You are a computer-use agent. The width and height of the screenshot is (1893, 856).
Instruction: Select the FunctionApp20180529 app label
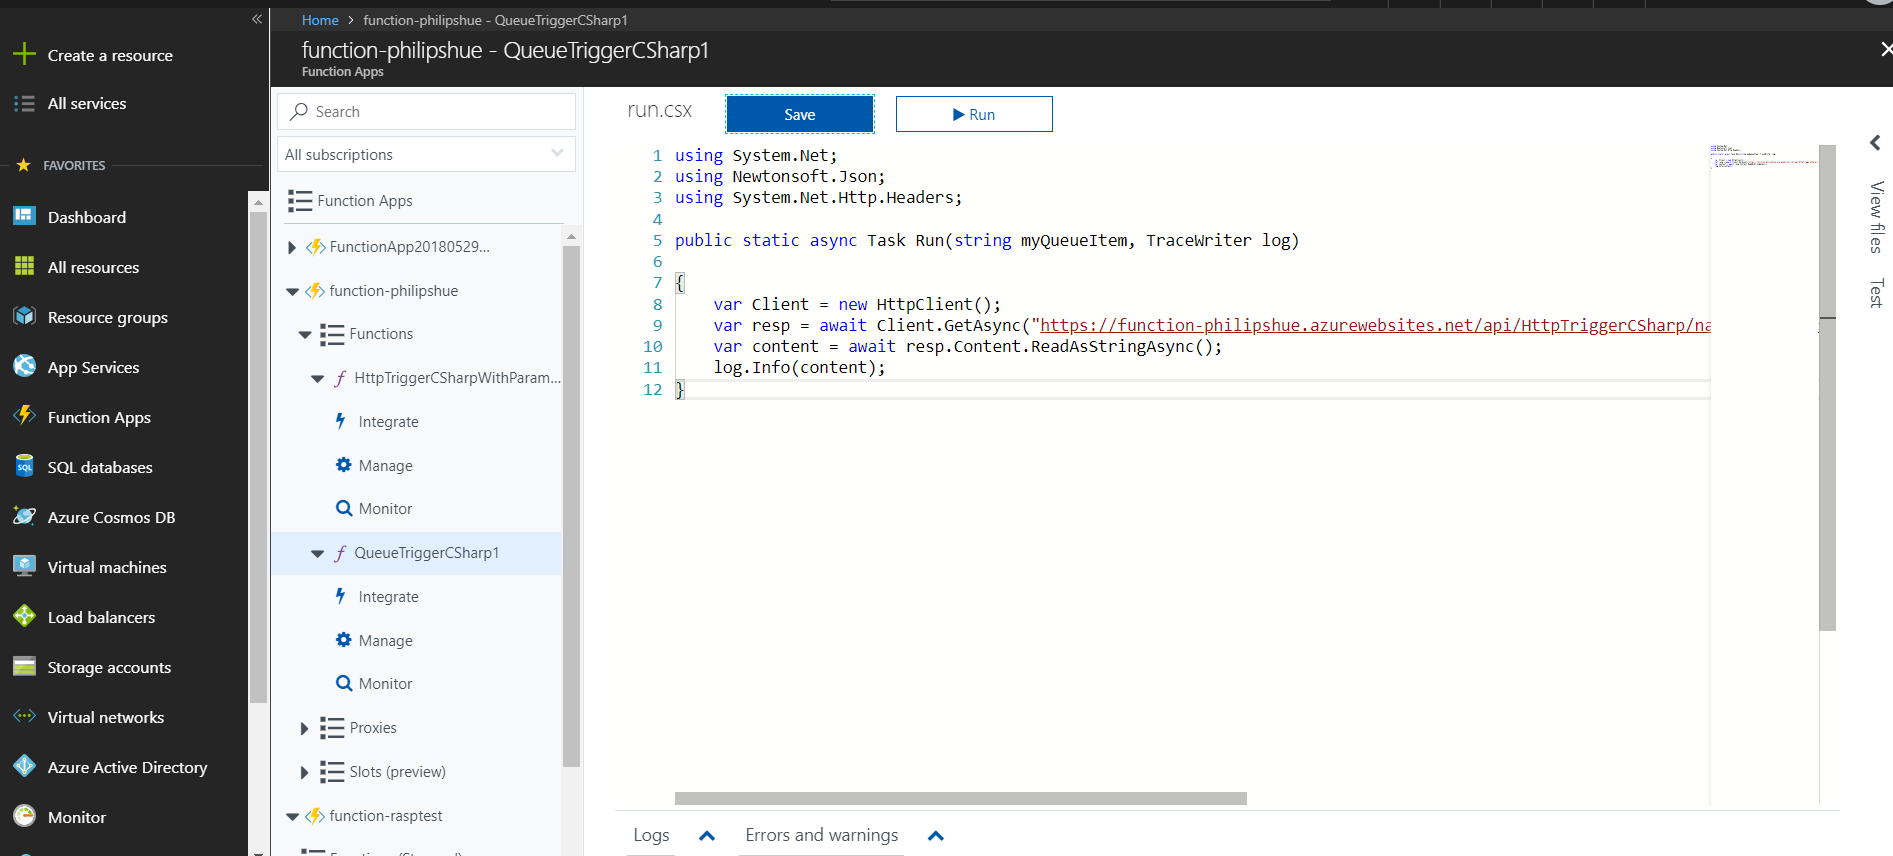(x=409, y=247)
